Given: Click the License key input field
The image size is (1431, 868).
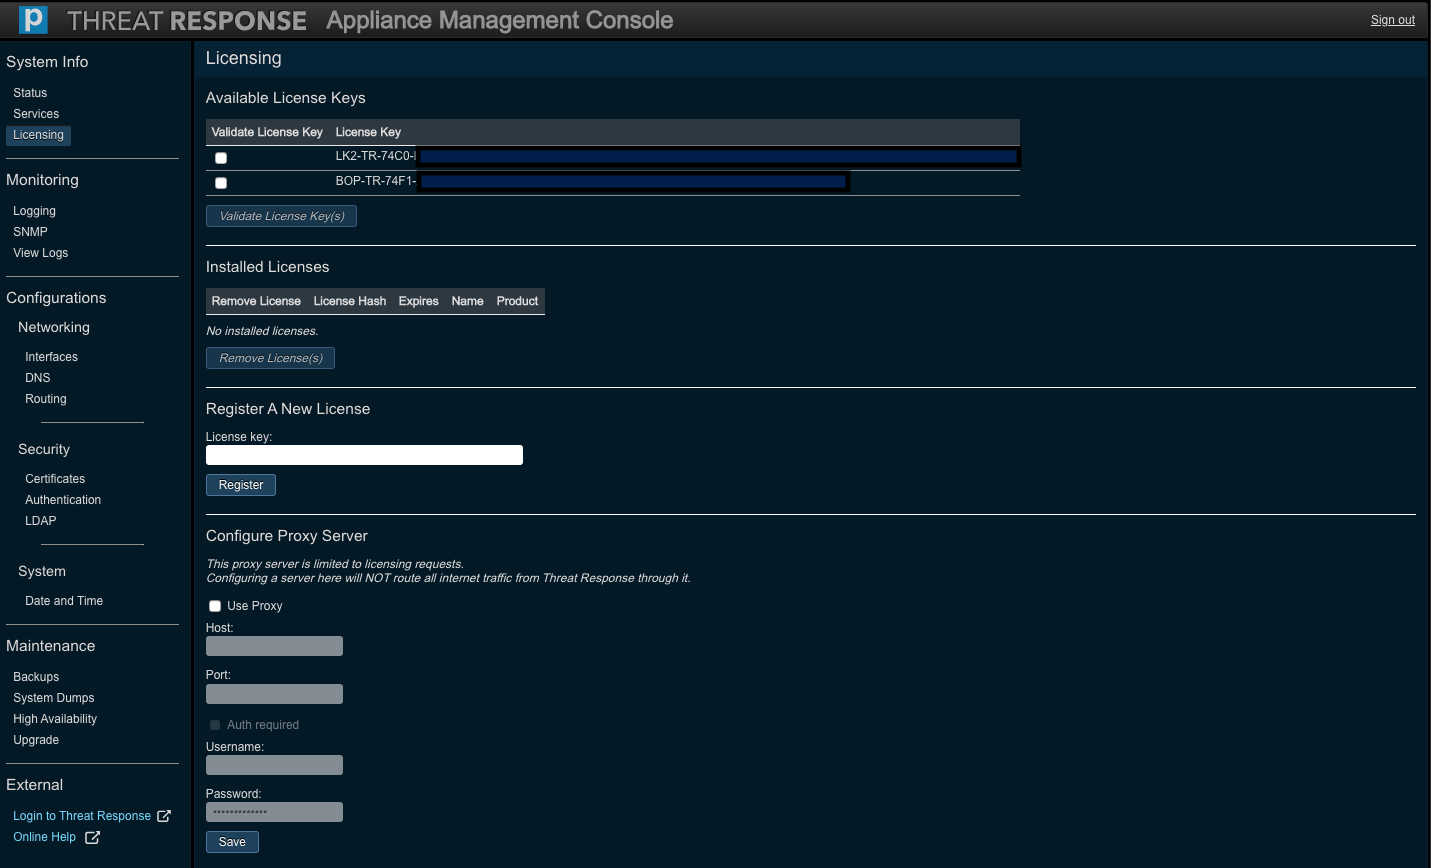Looking at the screenshot, I should pyautogui.click(x=364, y=455).
